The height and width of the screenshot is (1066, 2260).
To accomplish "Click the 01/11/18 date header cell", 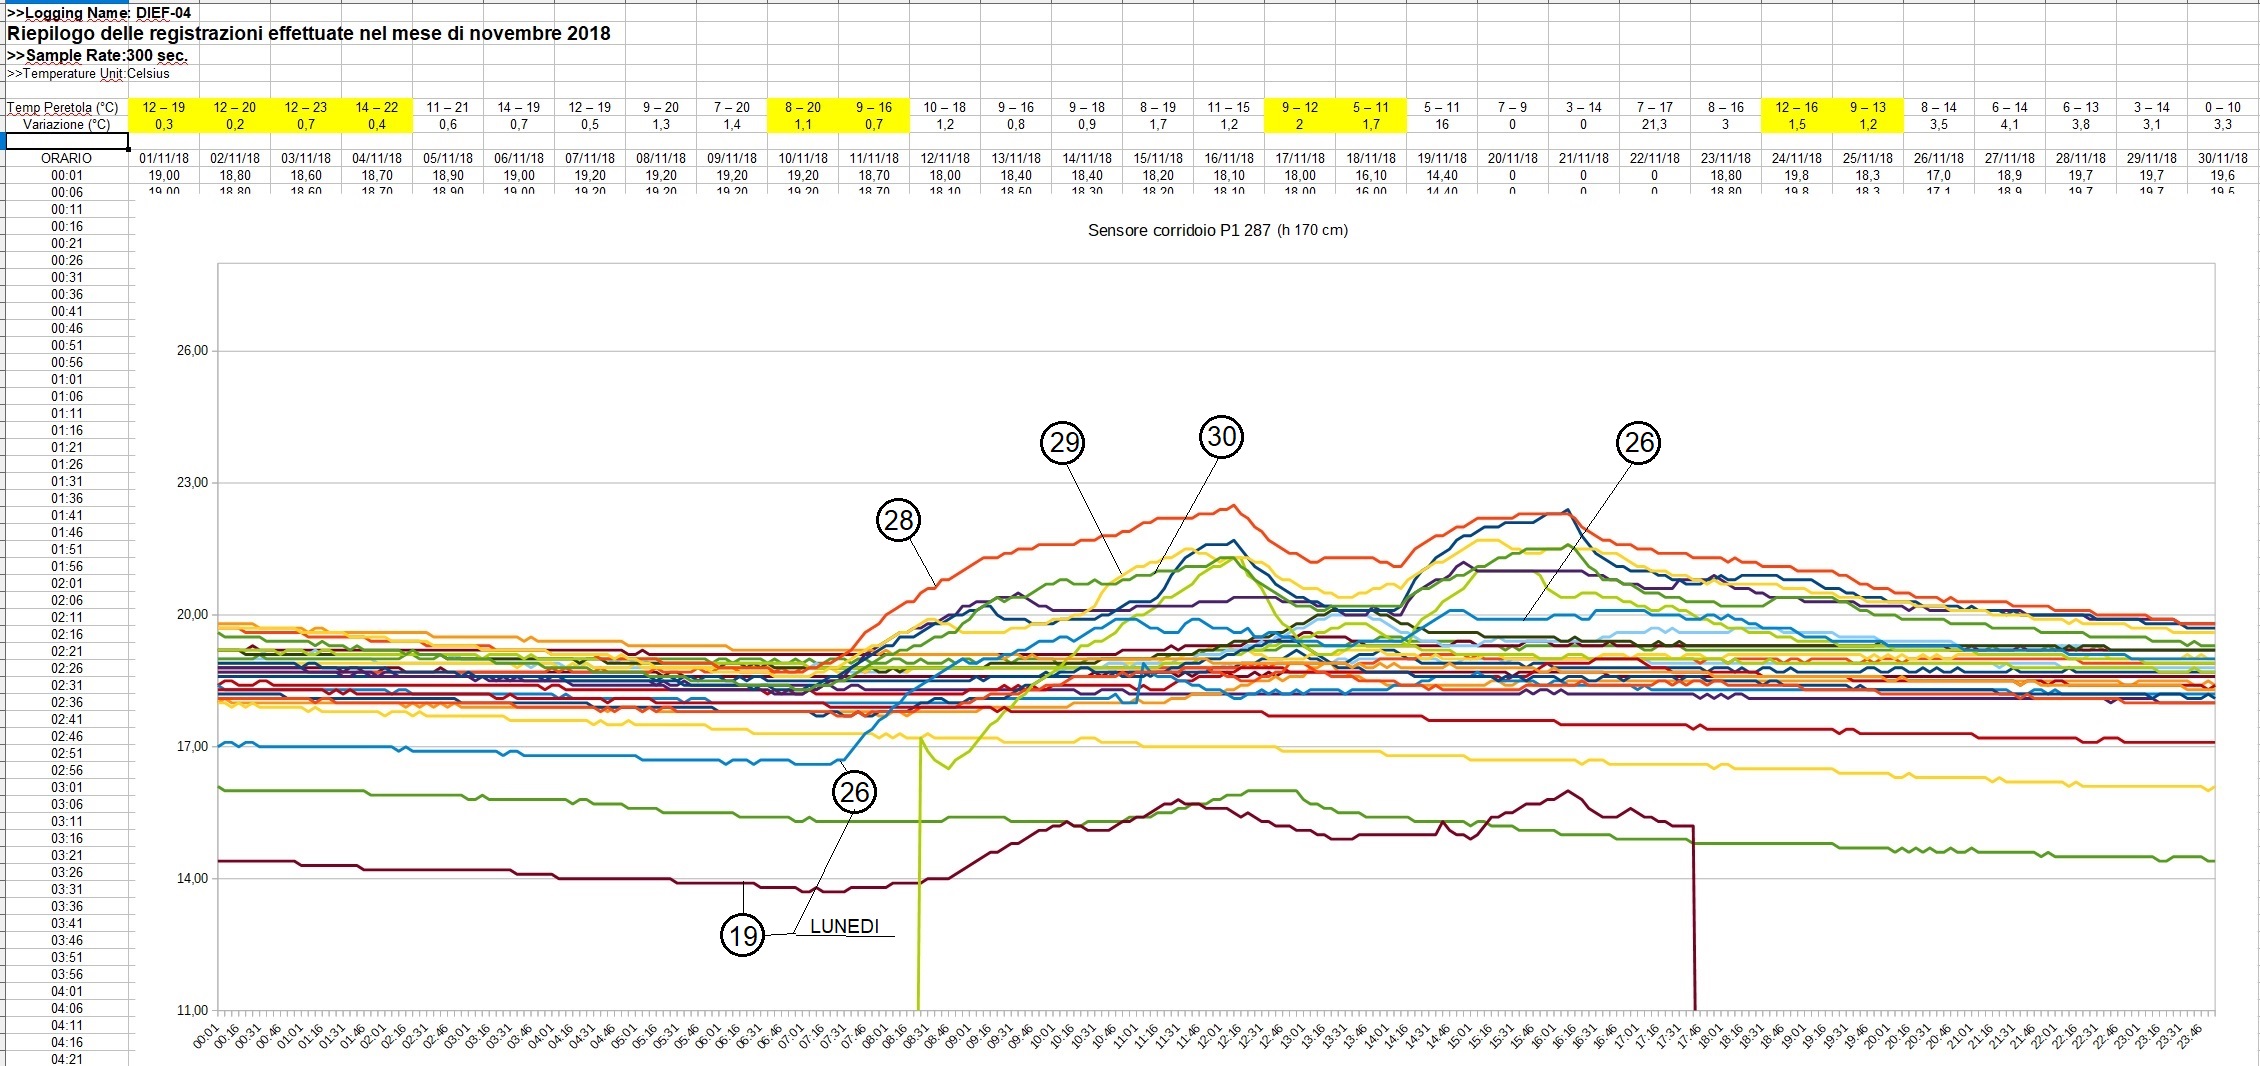I will point(164,158).
